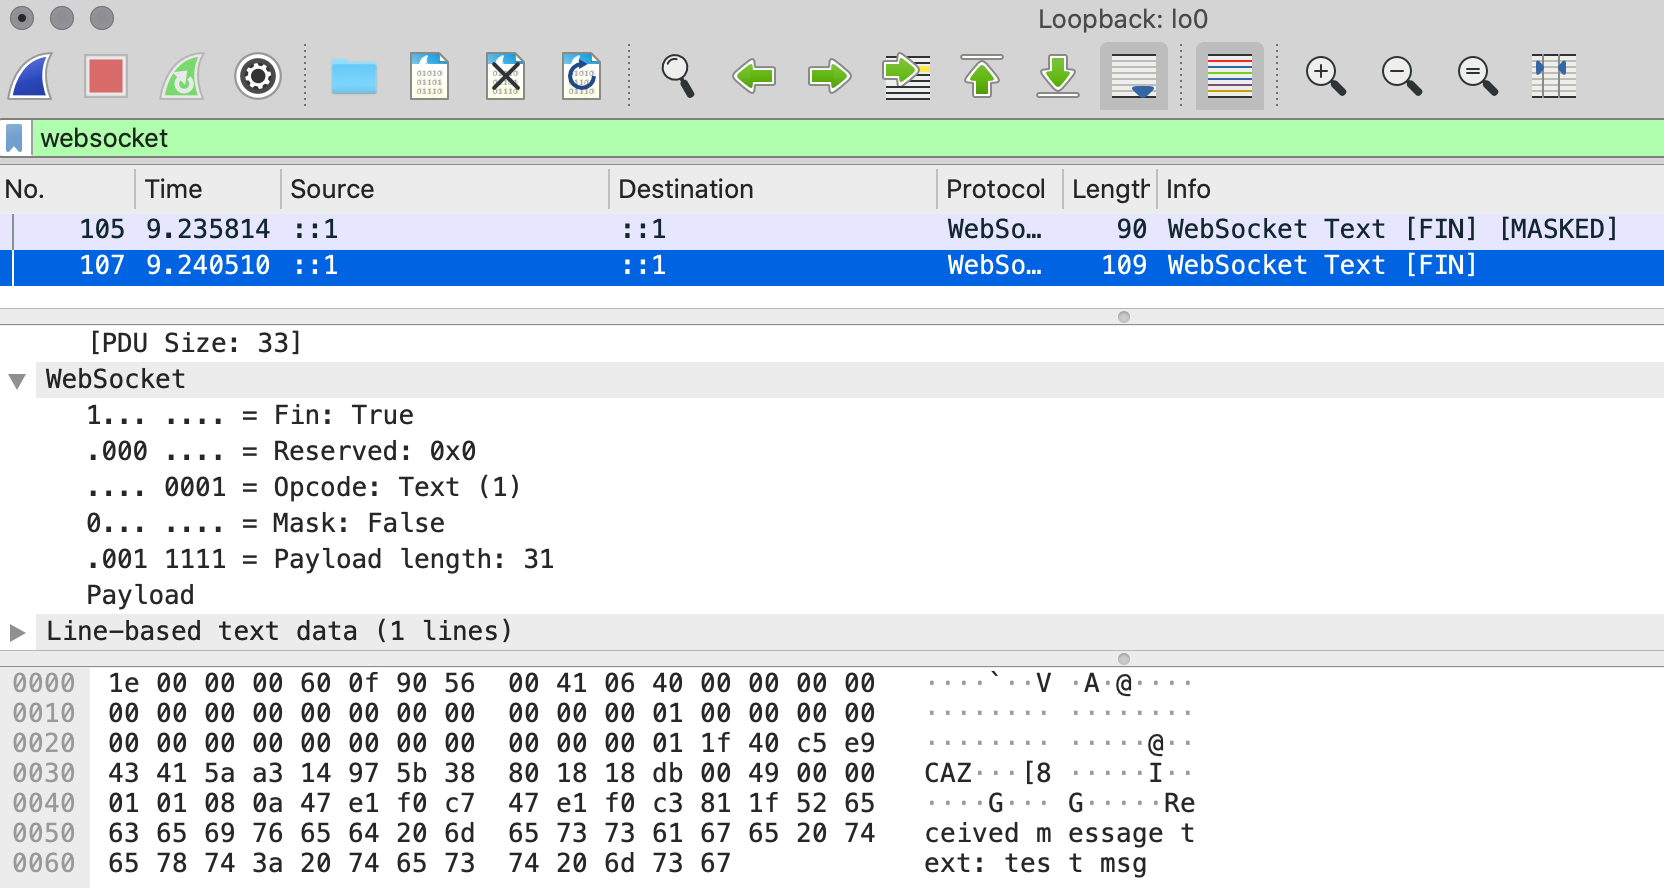Go back to previous packet arrow
The image size is (1664, 888).
point(754,76)
